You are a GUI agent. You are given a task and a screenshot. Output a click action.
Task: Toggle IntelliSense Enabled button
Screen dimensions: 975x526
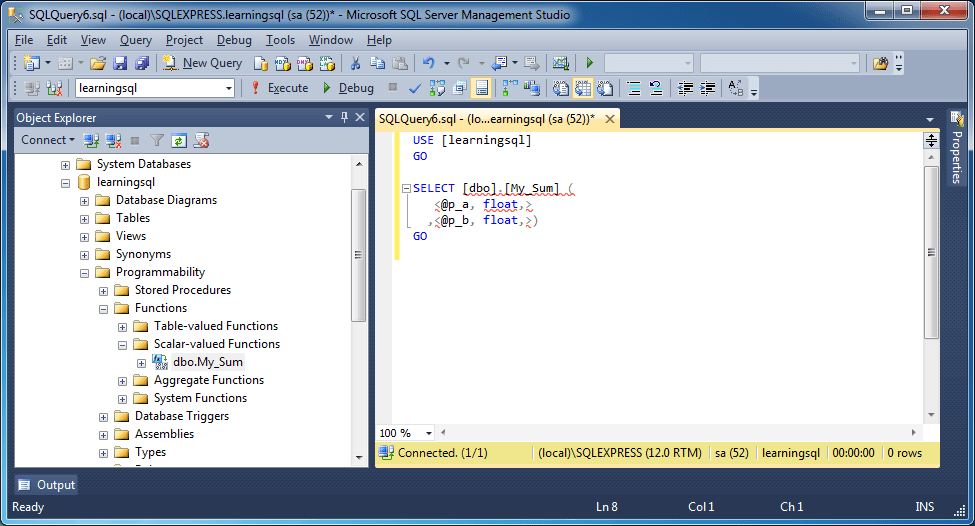[481, 88]
